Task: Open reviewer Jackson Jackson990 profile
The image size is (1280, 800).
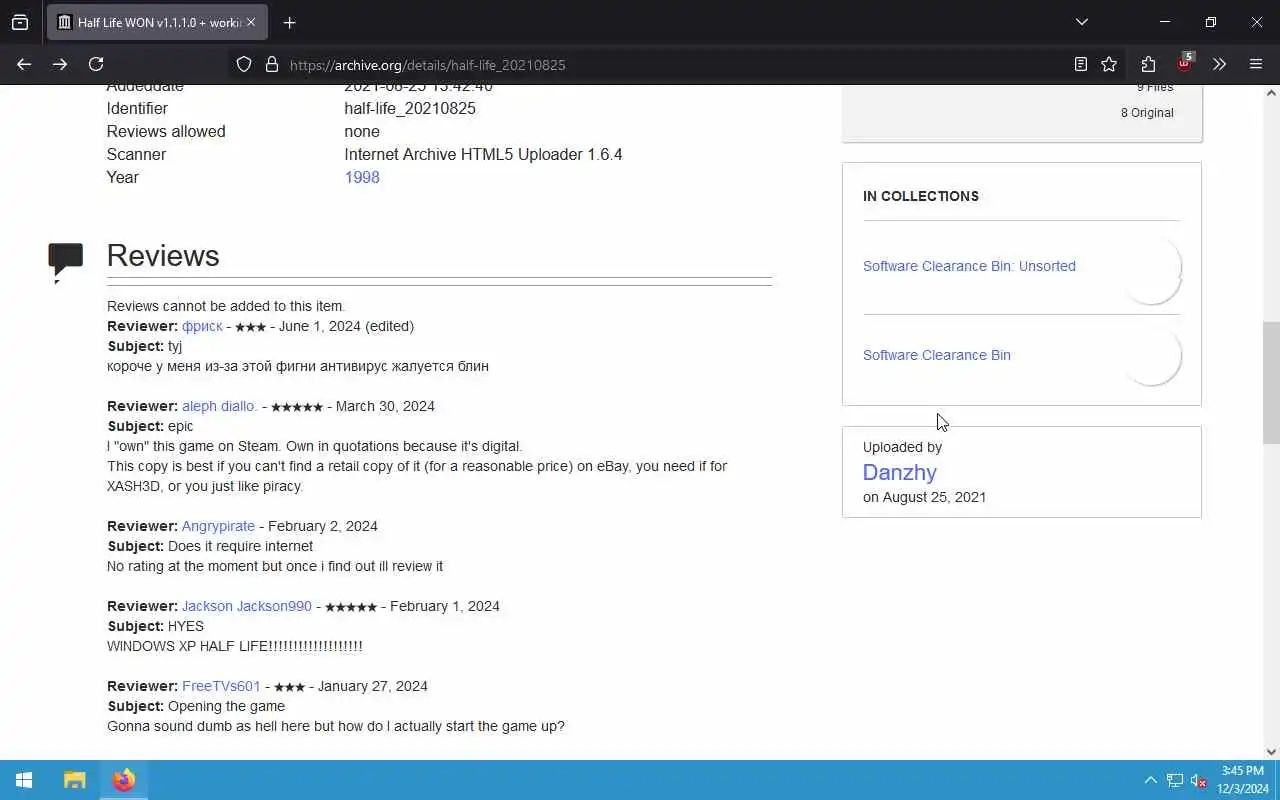Action: click(x=247, y=606)
